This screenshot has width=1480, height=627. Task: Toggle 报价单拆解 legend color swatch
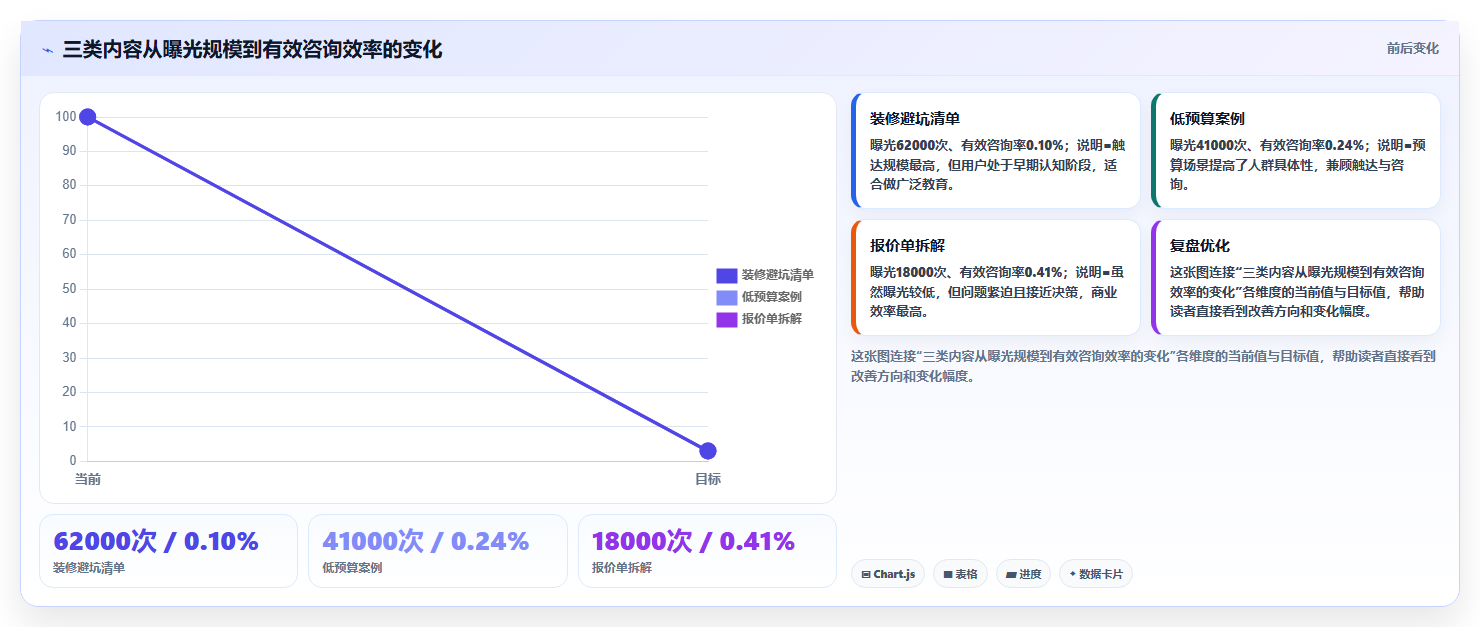coord(726,319)
